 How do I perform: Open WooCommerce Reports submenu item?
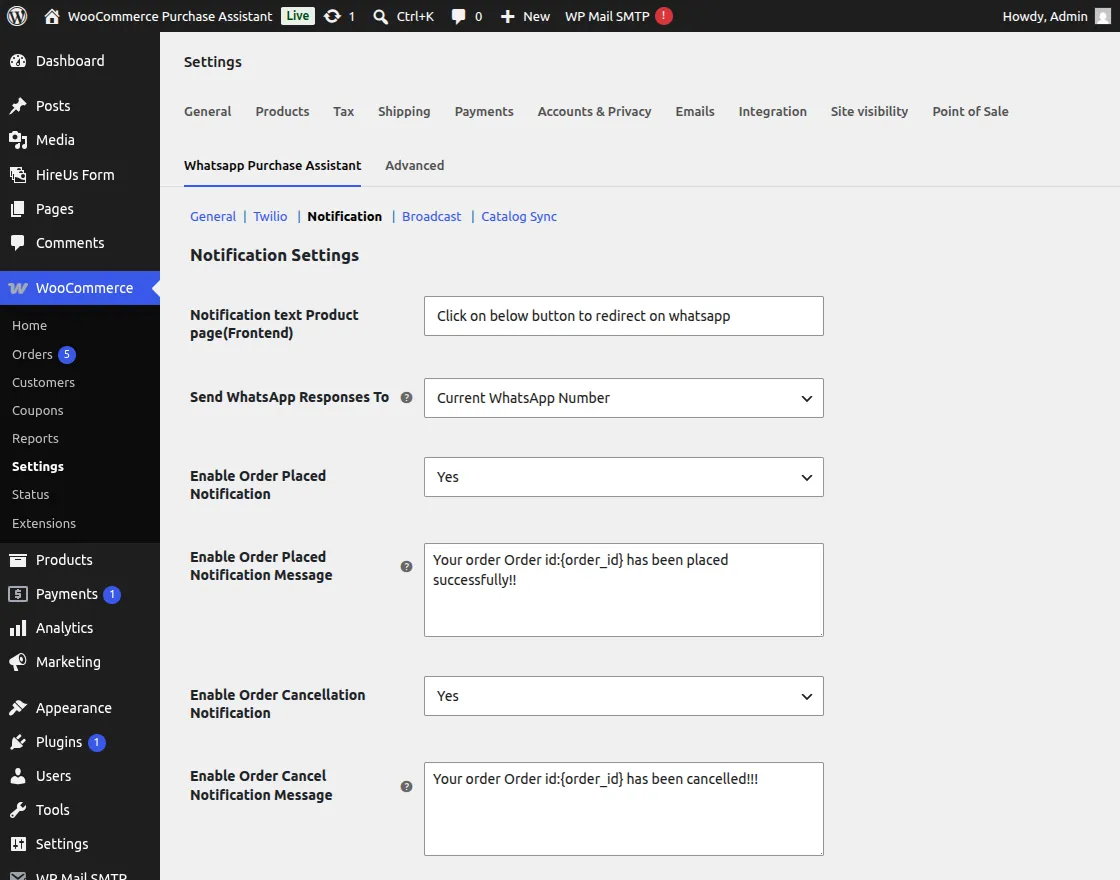pos(36,439)
